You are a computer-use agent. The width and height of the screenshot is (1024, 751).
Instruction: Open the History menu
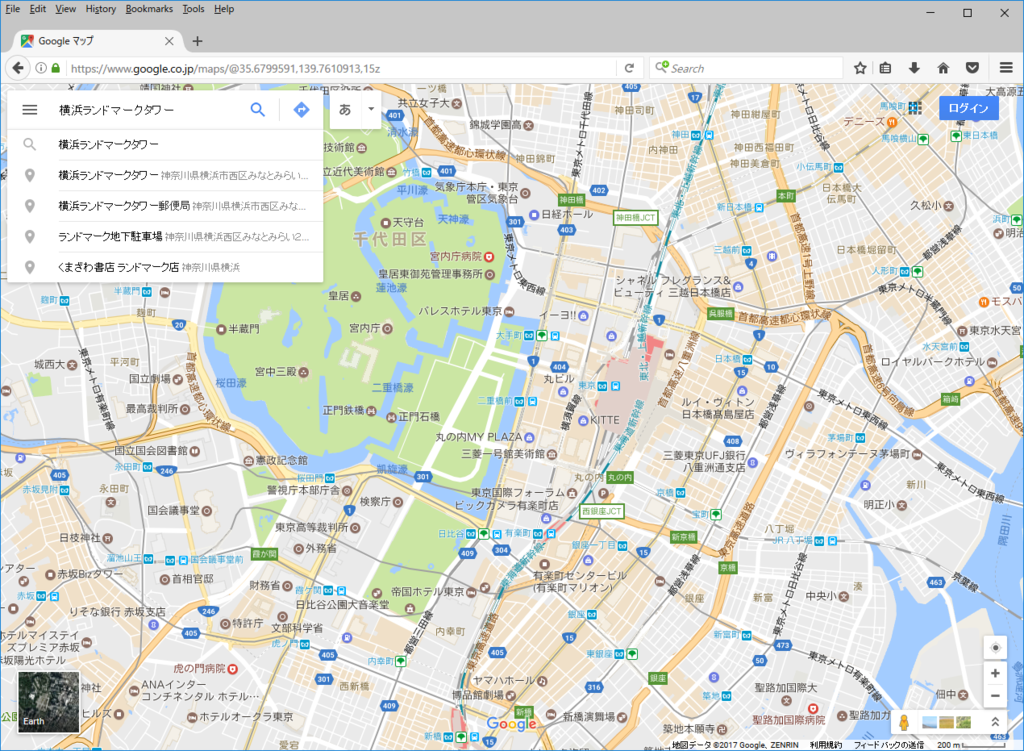[x=101, y=9]
